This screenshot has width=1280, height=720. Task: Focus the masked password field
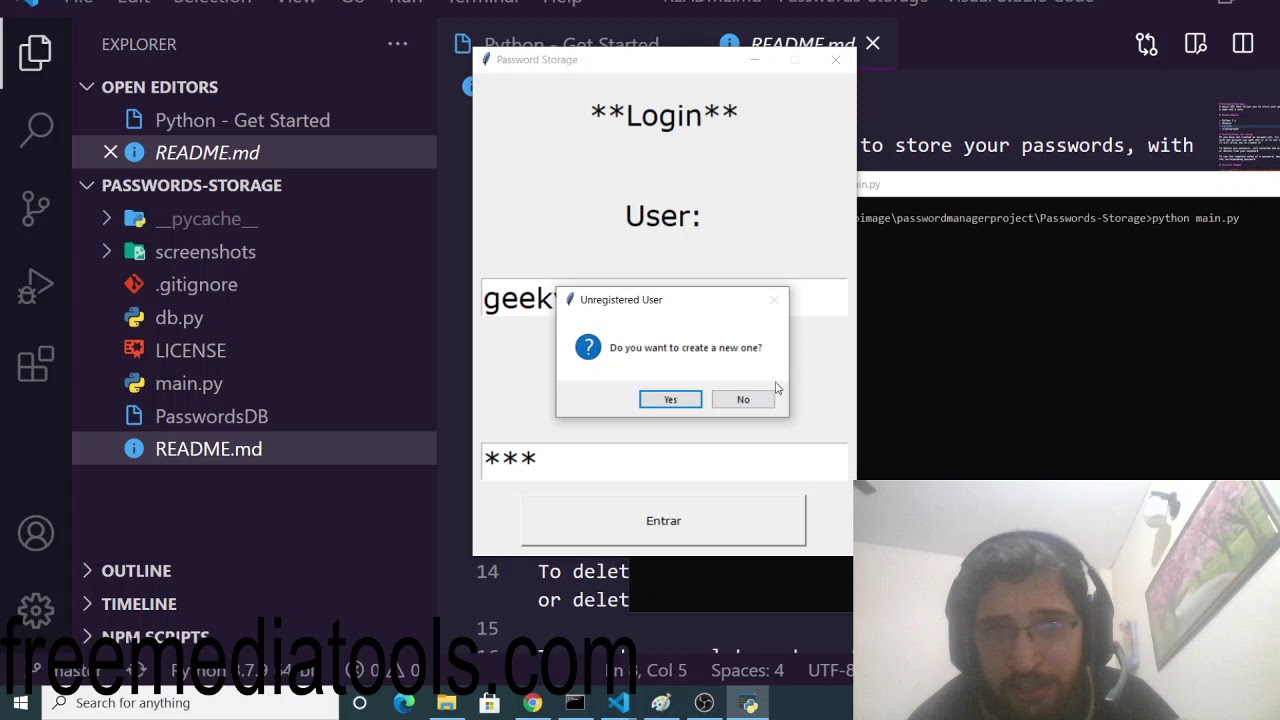click(x=664, y=461)
